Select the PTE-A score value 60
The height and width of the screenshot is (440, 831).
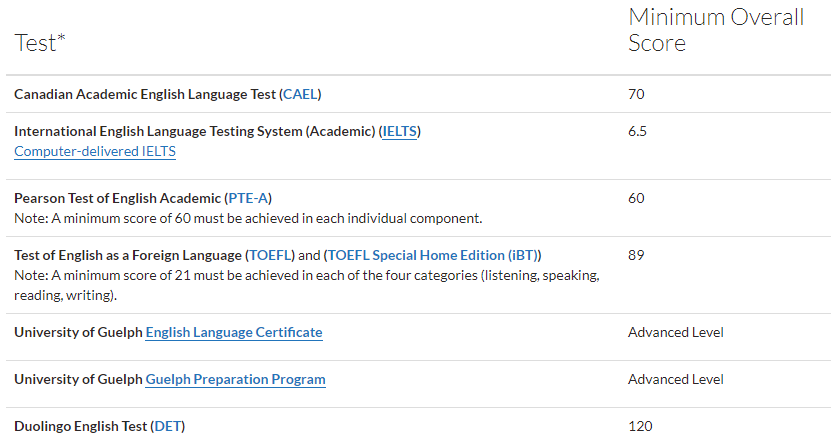click(636, 198)
